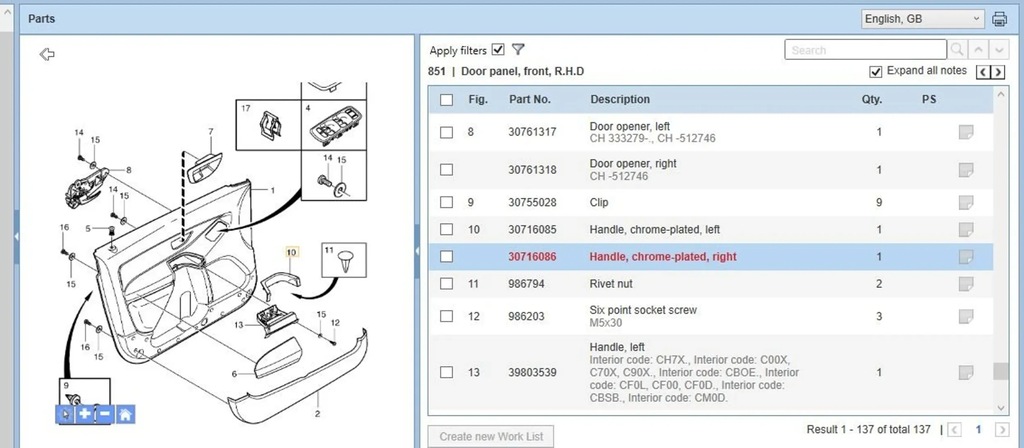Sort by Fig. column header
Image resolution: width=1024 pixels, height=448 pixels.
pos(478,99)
